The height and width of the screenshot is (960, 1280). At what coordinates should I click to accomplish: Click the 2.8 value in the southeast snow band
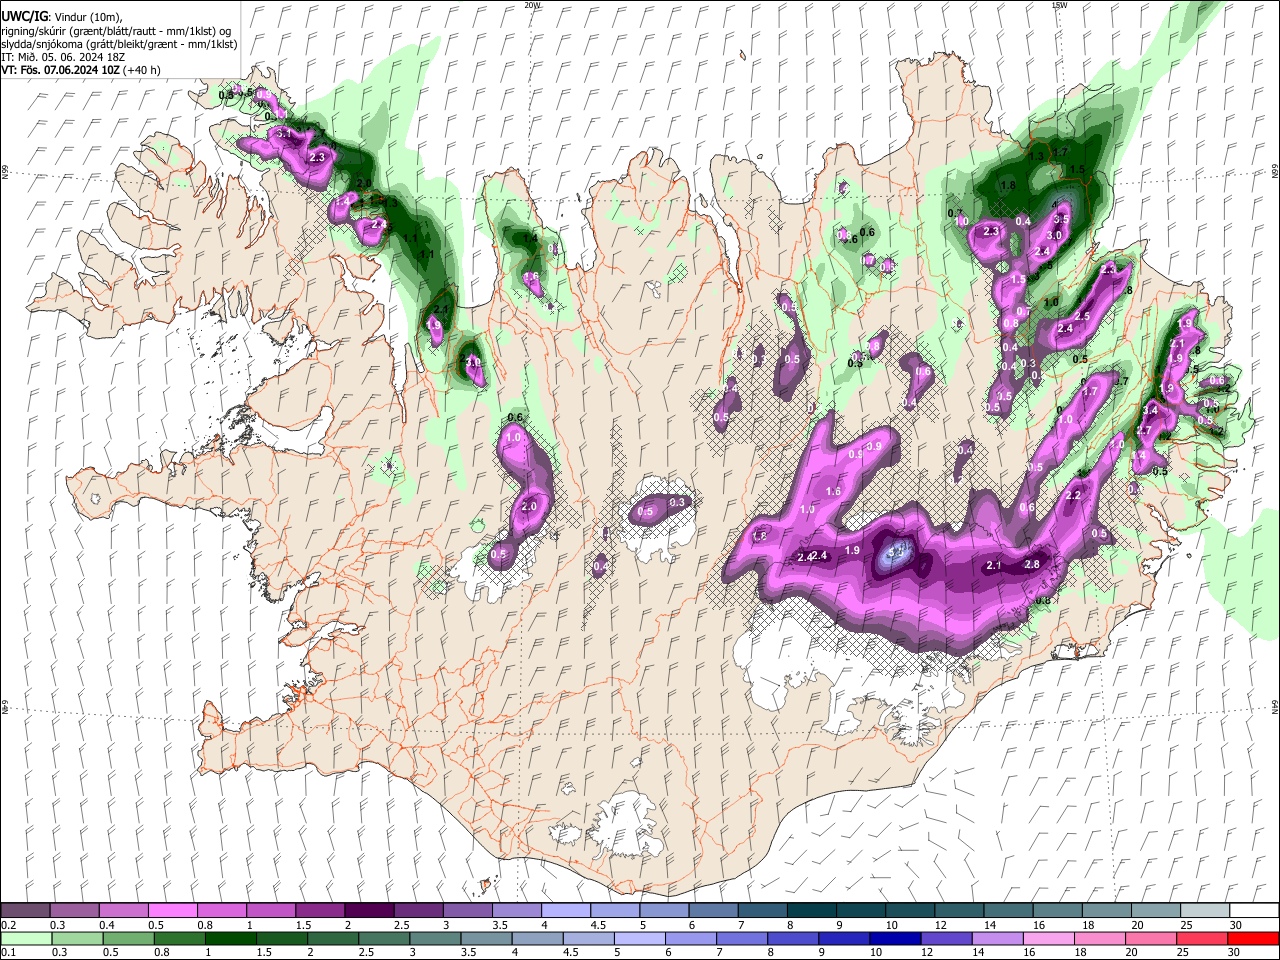(1033, 565)
